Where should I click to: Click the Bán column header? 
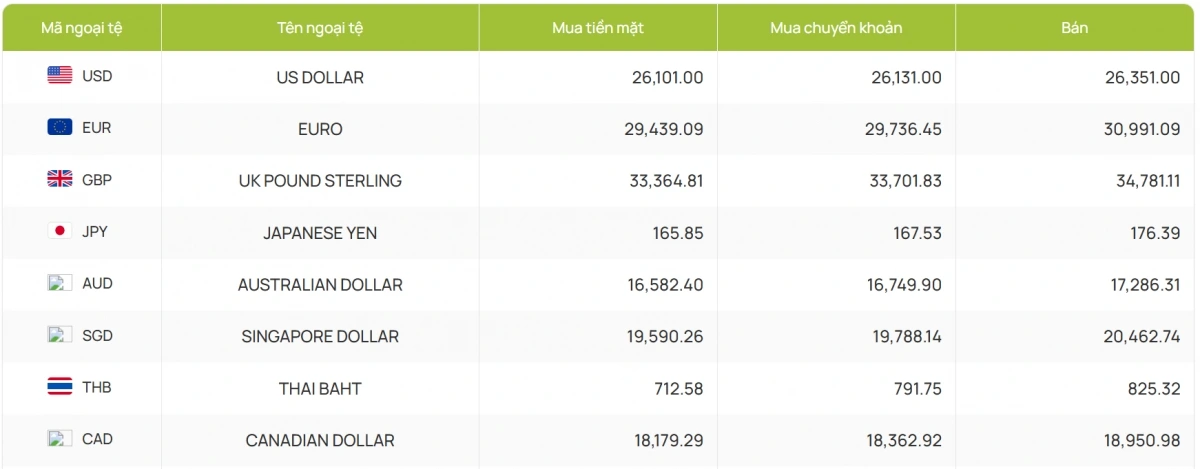[x=1075, y=28]
